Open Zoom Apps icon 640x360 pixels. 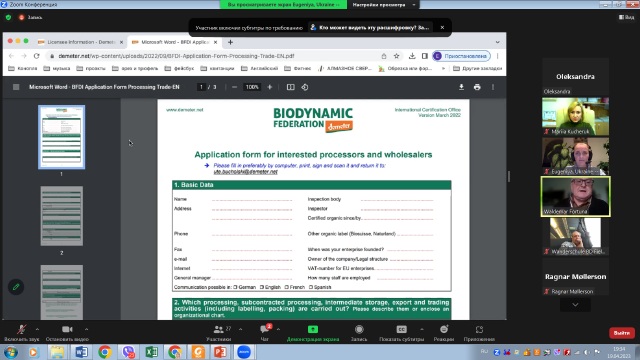tap(479, 329)
